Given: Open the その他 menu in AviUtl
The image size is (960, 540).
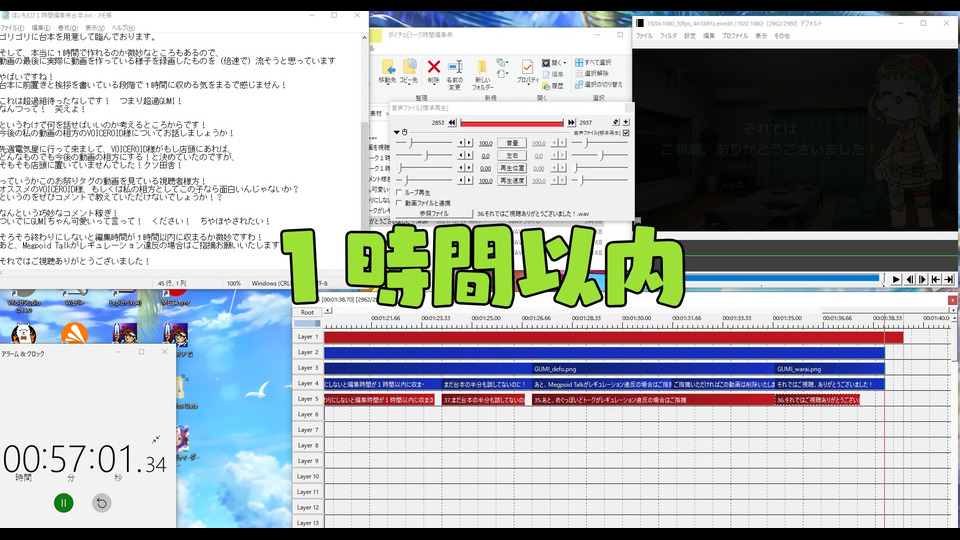Looking at the screenshot, I should tap(782, 36).
